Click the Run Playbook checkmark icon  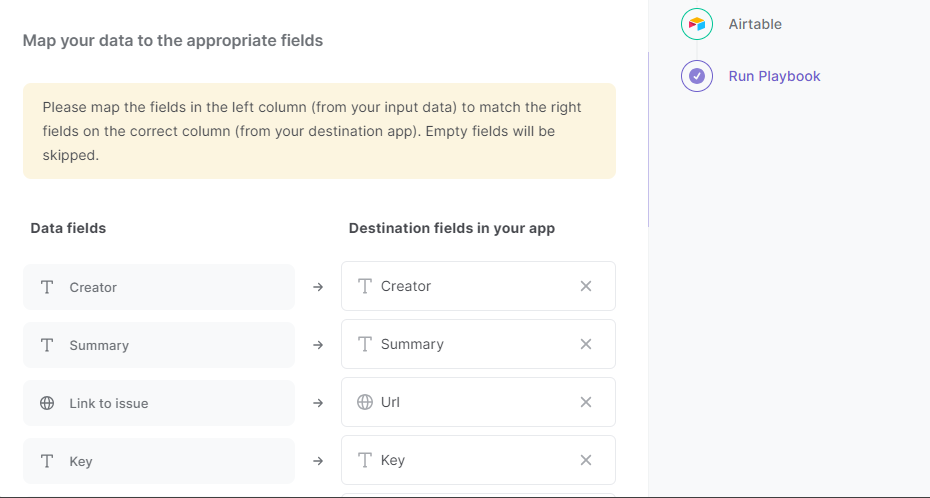(697, 76)
